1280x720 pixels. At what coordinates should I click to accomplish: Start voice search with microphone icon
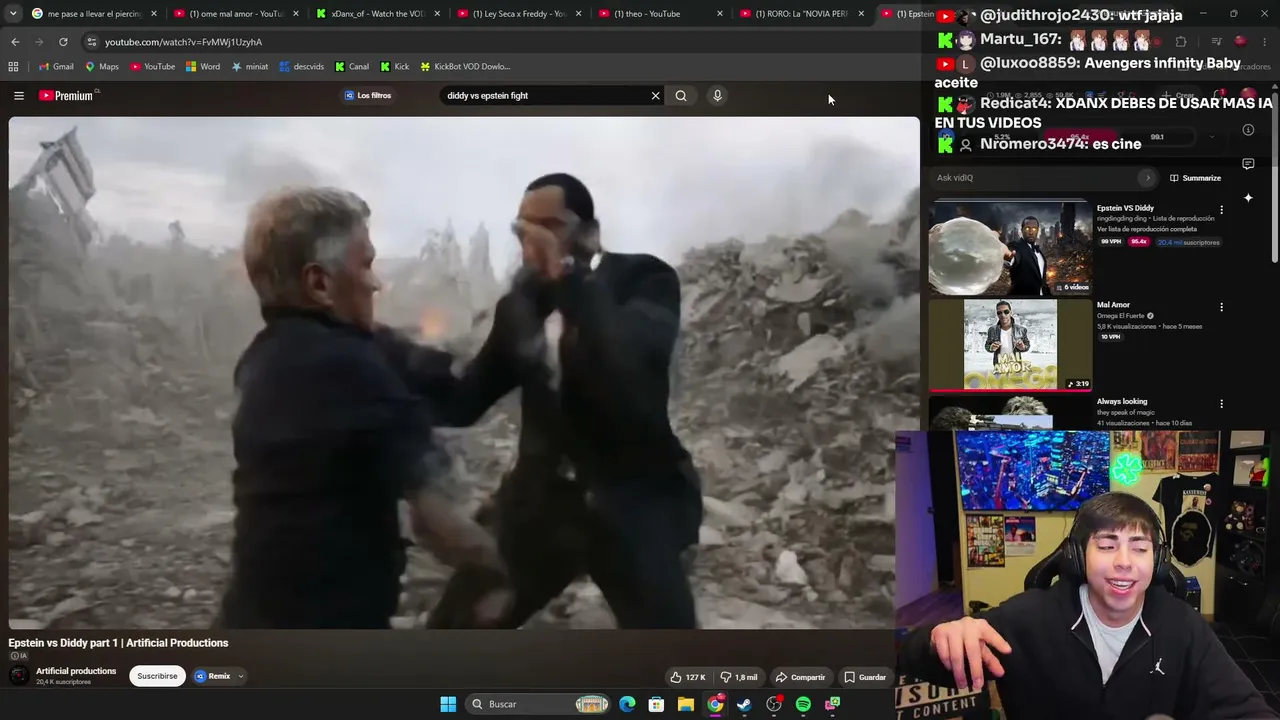(x=717, y=96)
